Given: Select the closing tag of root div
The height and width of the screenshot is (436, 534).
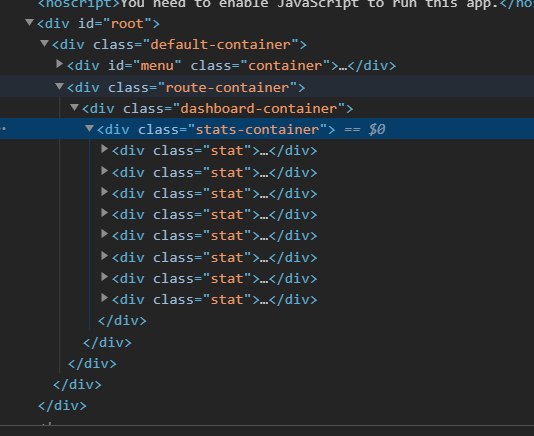Looking at the screenshot, I should pos(62,406).
